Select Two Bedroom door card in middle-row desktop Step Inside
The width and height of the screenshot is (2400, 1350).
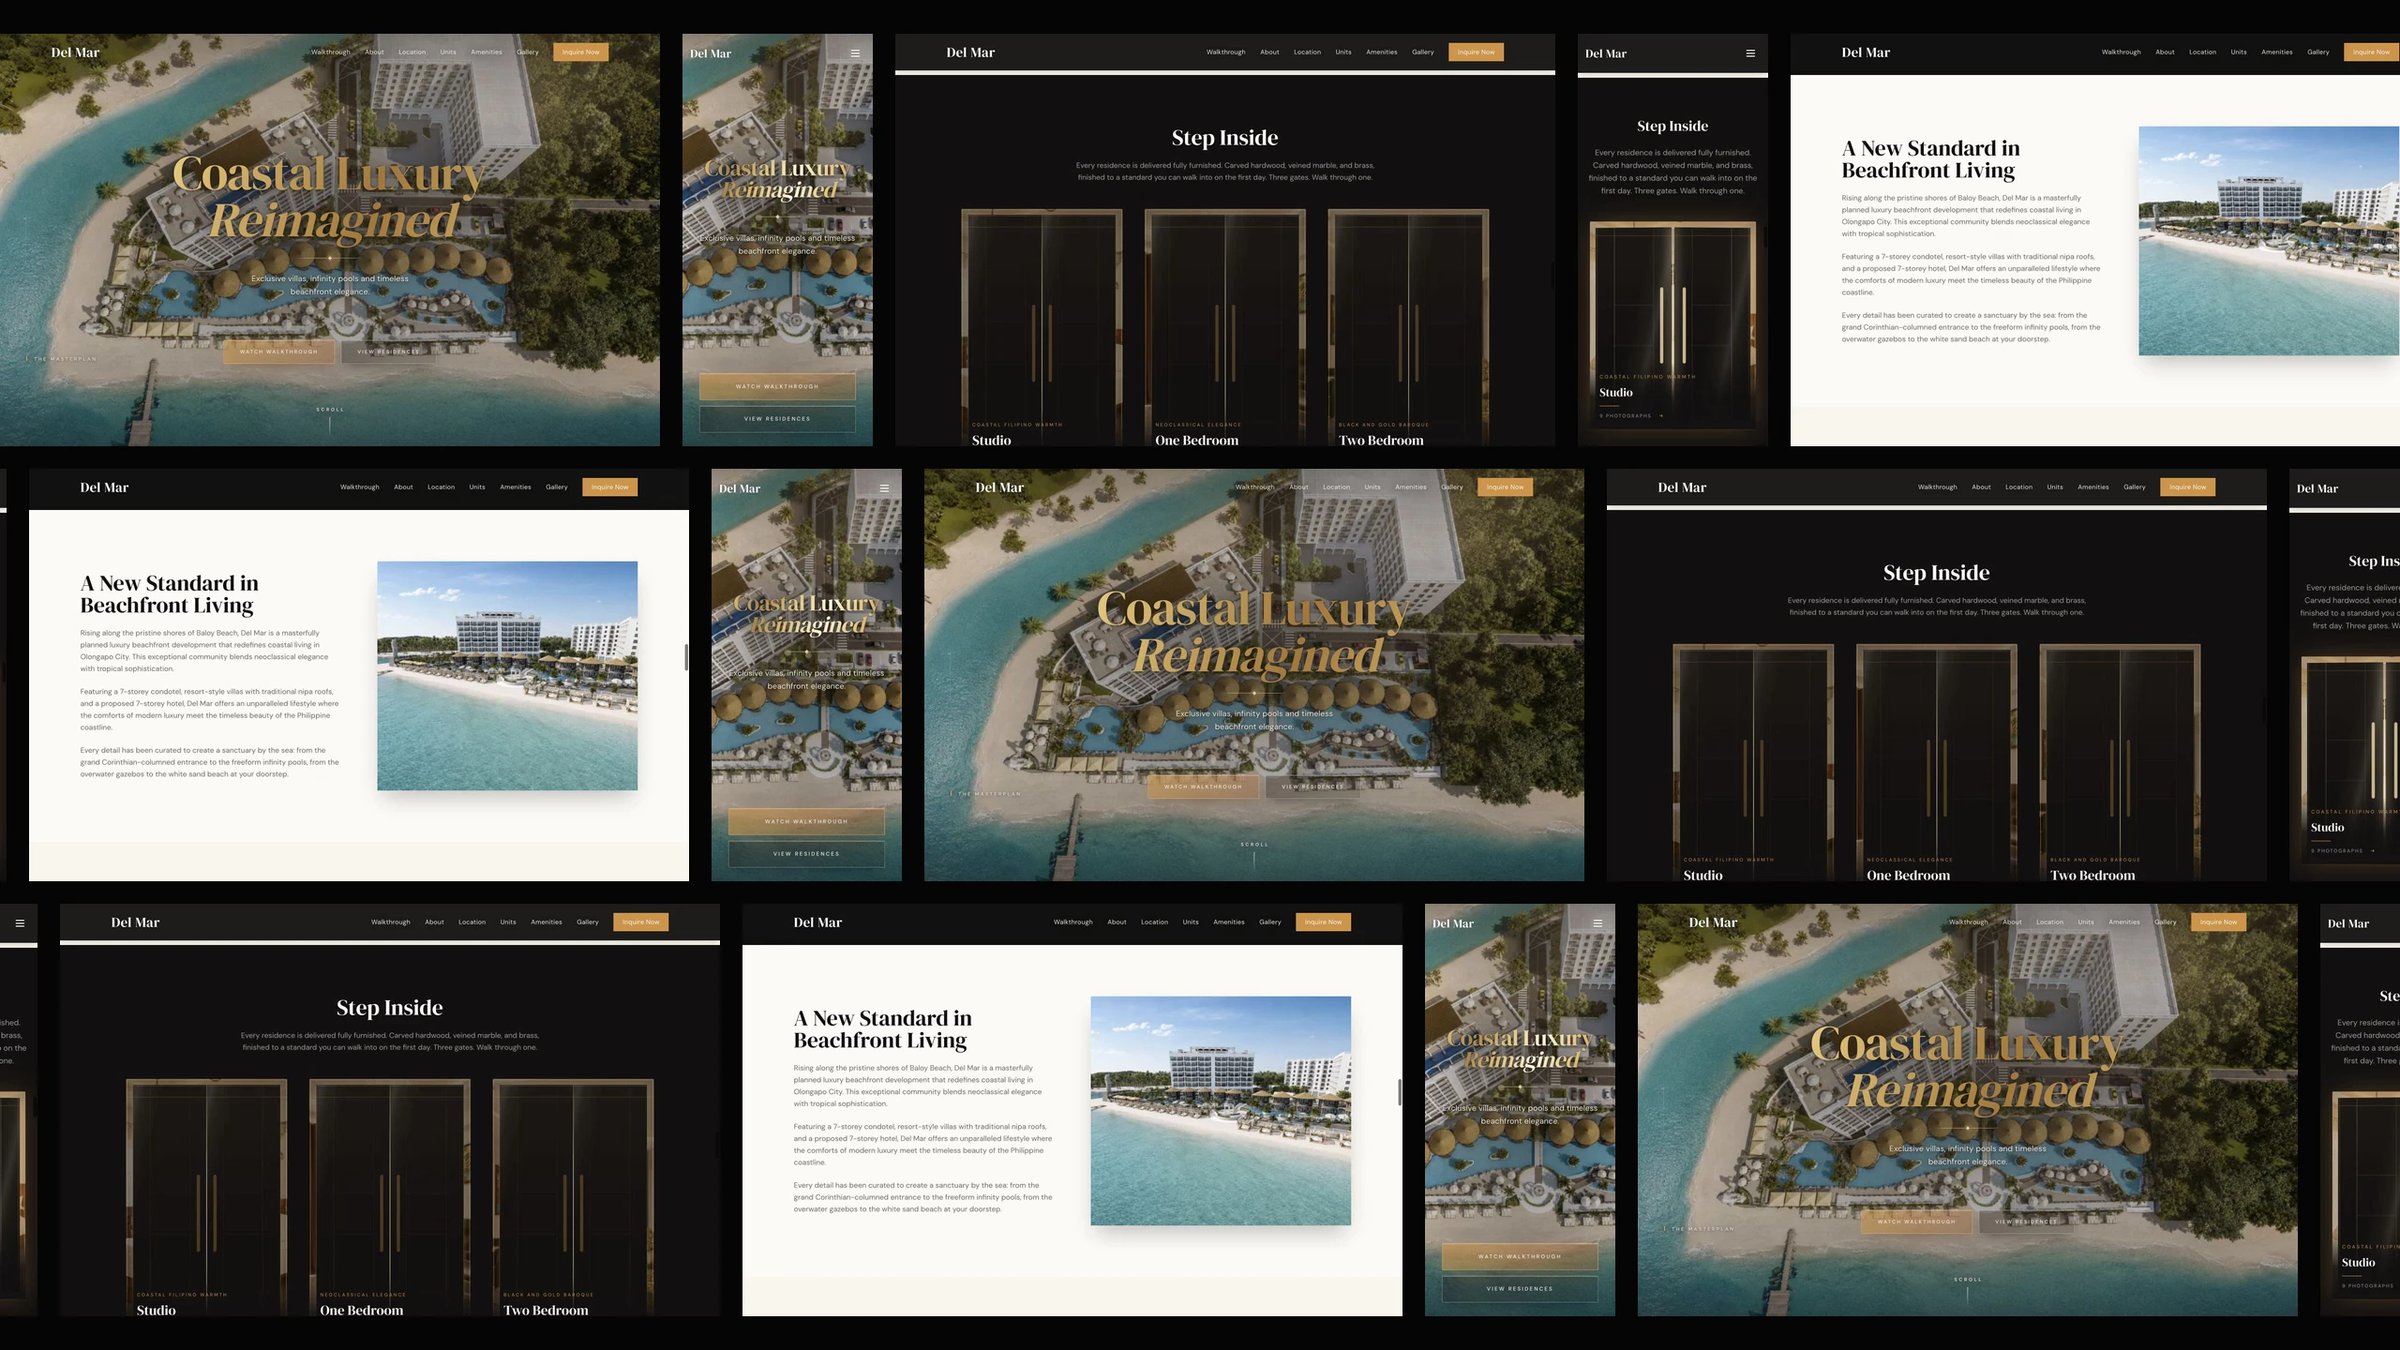2120,763
